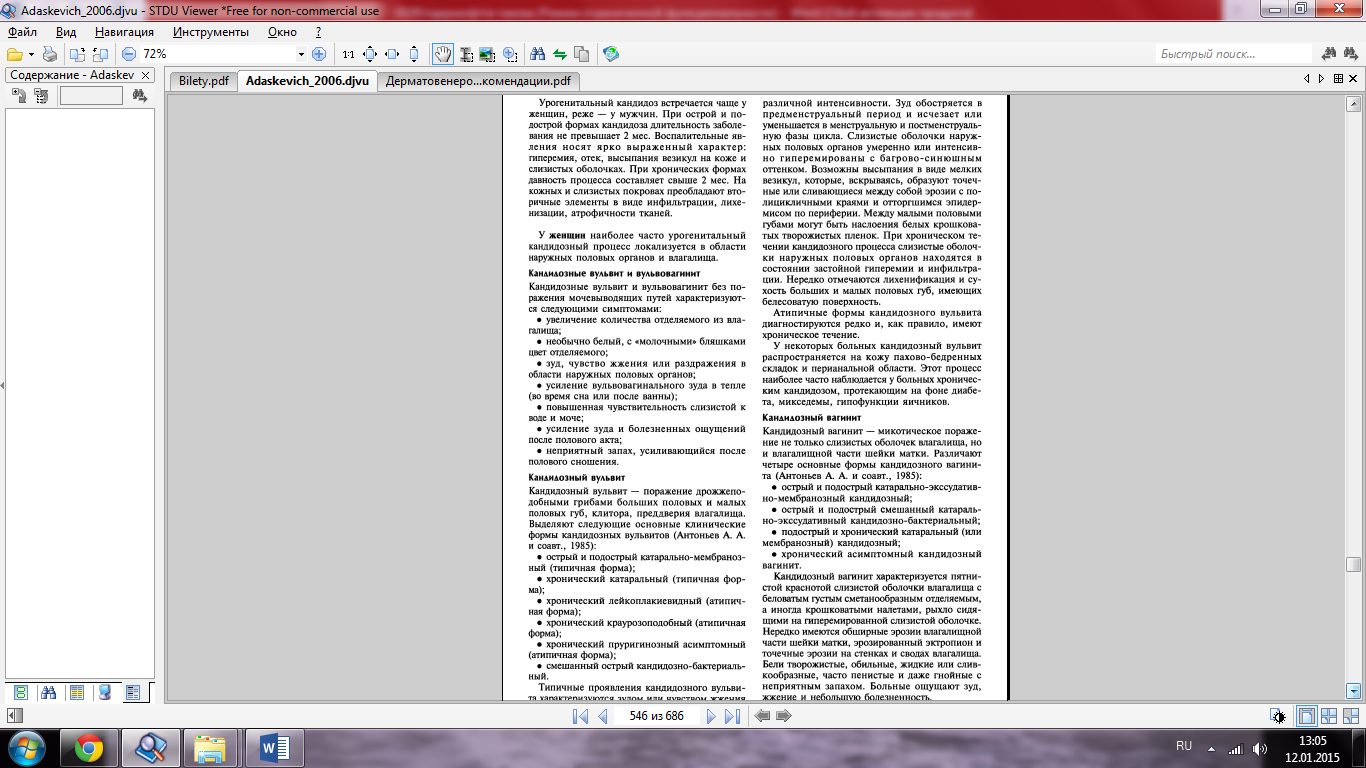Open the Файл menu
The width and height of the screenshot is (1366, 768).
tap(22, 32)
